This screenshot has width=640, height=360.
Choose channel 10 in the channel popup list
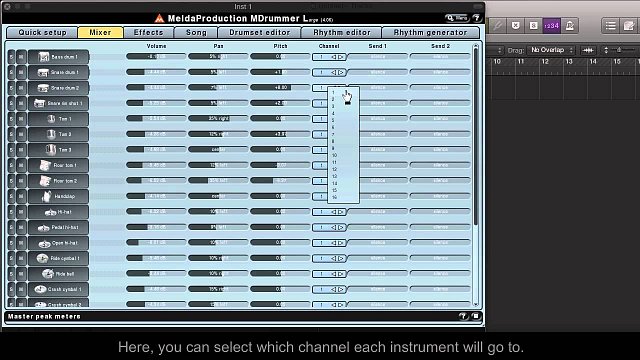pyautogui.click(x=343, y=156)
